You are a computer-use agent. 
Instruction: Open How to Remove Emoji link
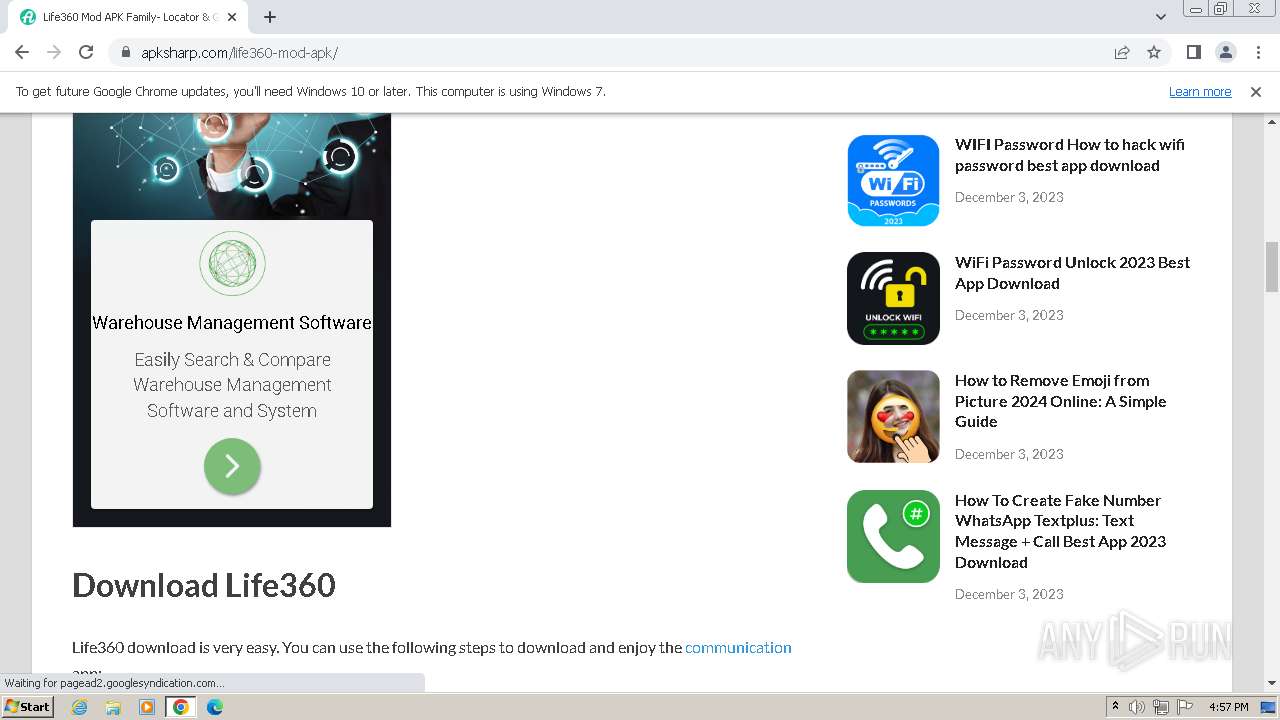(1060, 401)
